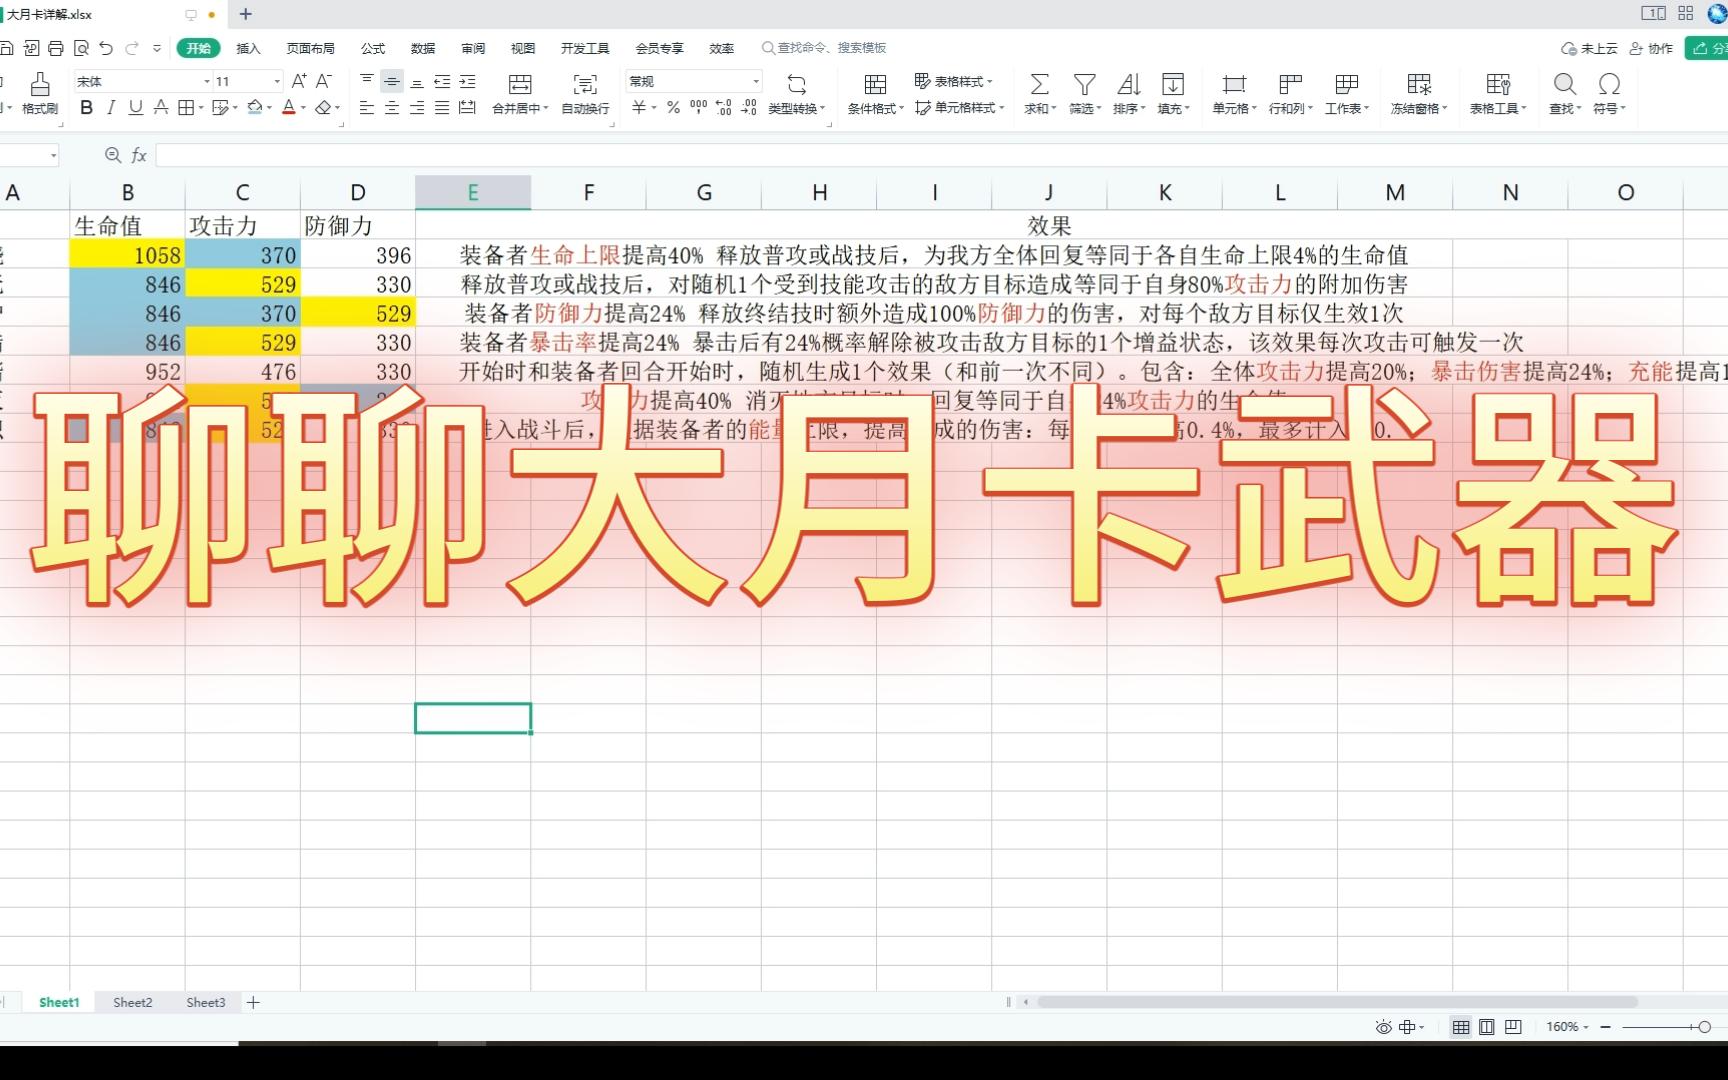1728x1080 pixels.
Task: Apply strikethrough formatting icon
Action: coord(161,107)
